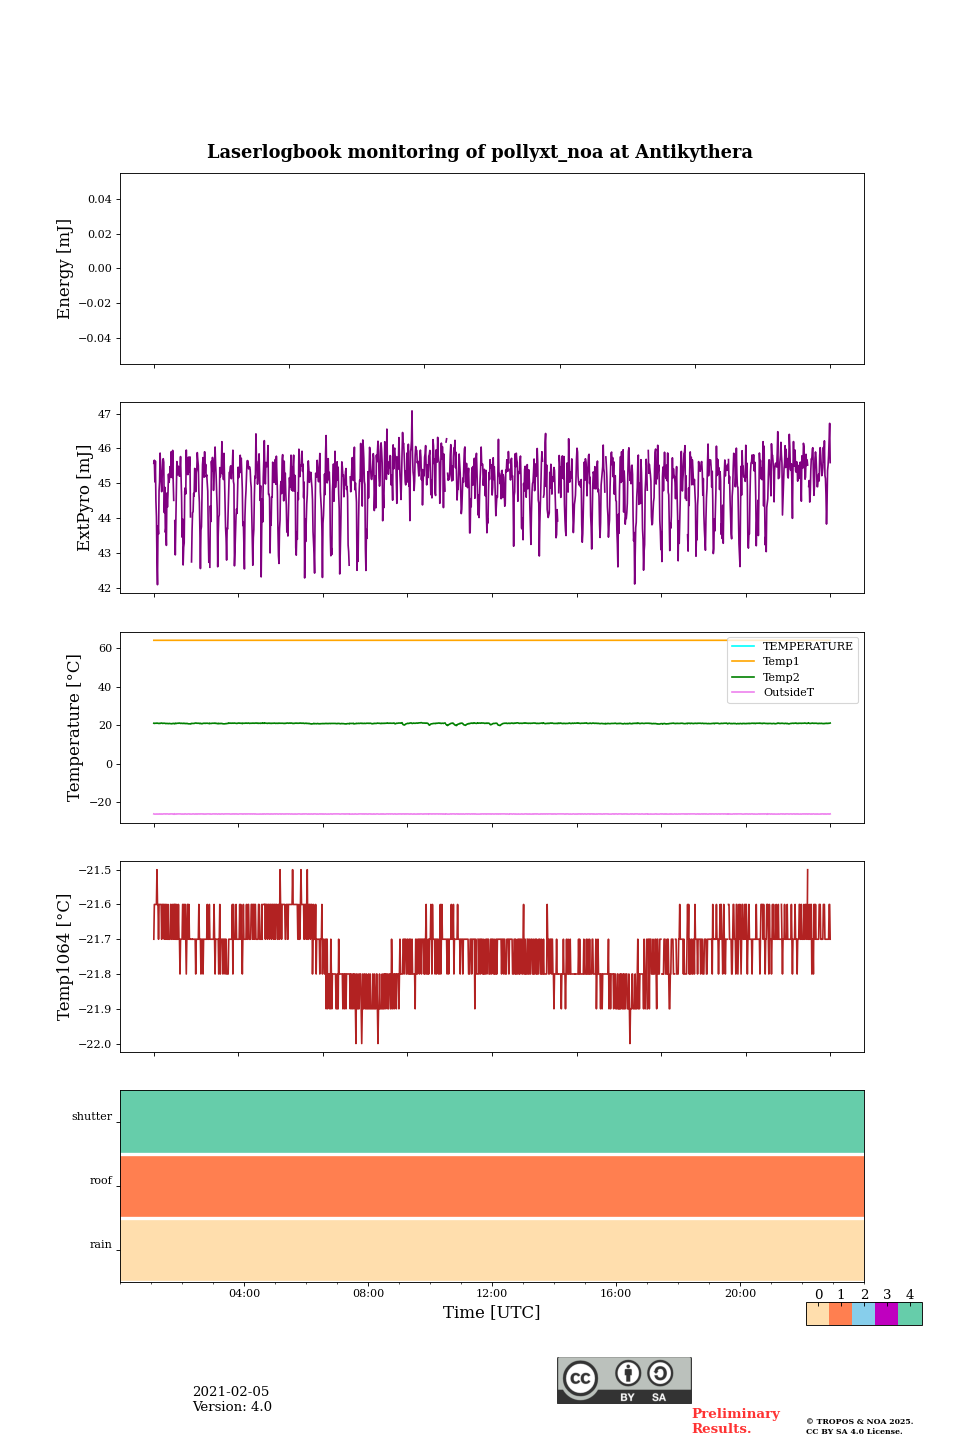Screen dimensions: 960x1440
Task: Select the light blue colorbar swatch for value 2
Action: [864, 1314]
